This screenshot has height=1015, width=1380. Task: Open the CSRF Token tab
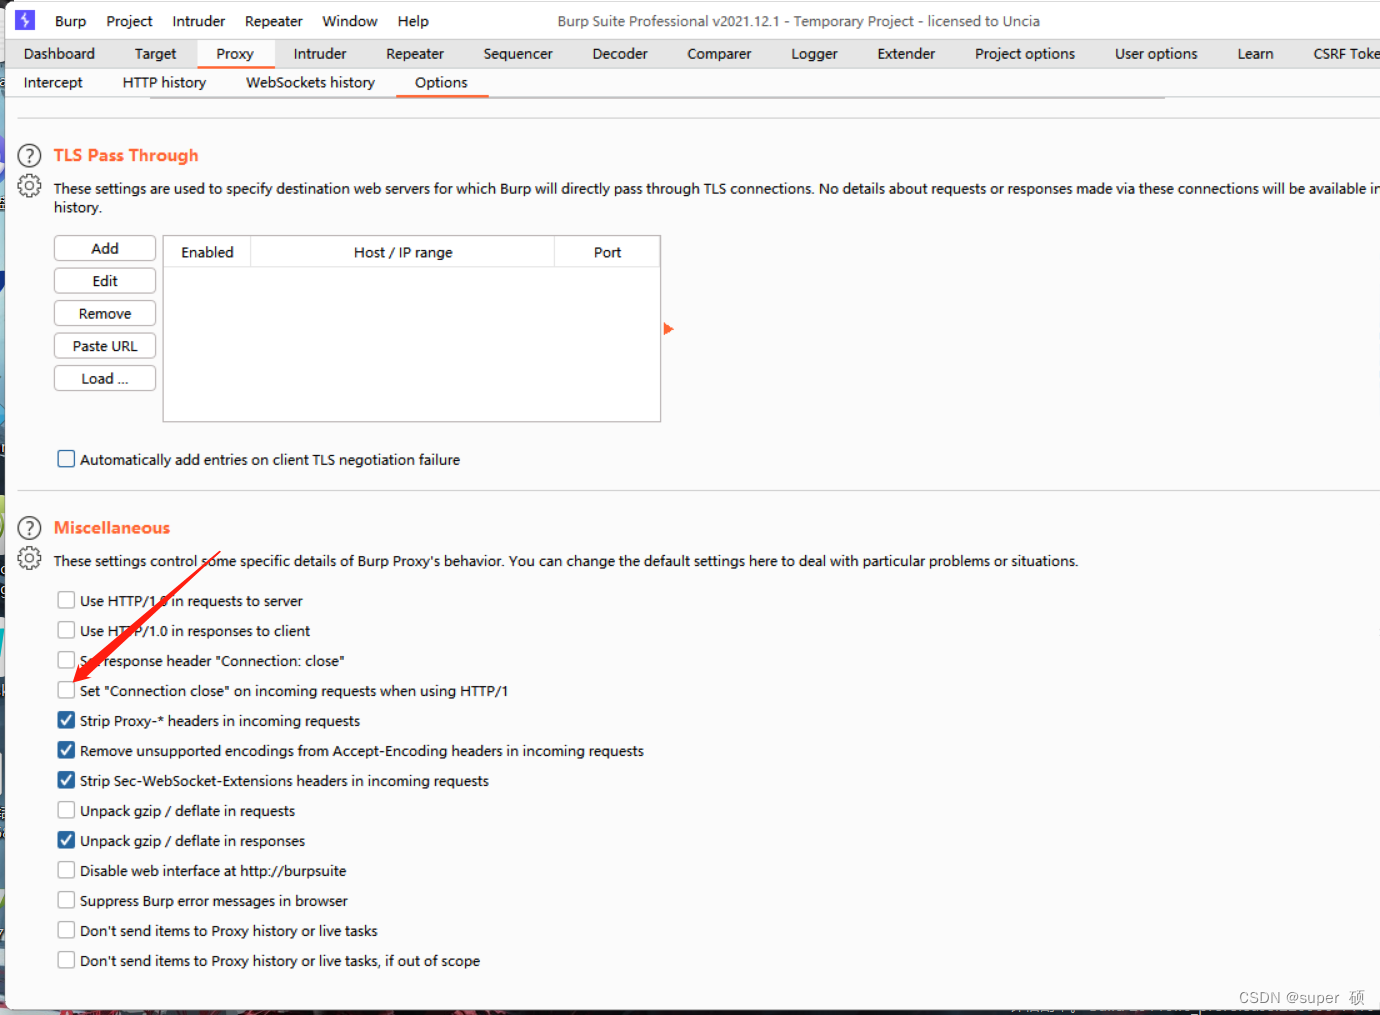1345,54
